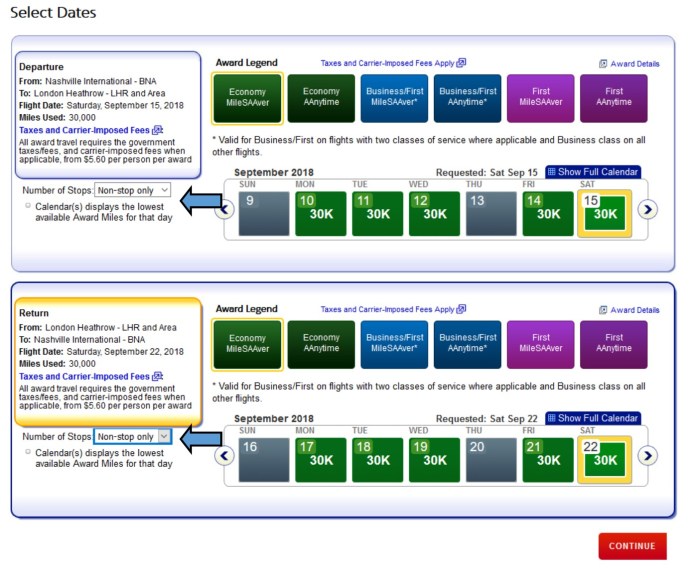
Task: Select Business/First MileSAAver in Departure legend
Action: (x=394, y=97)
